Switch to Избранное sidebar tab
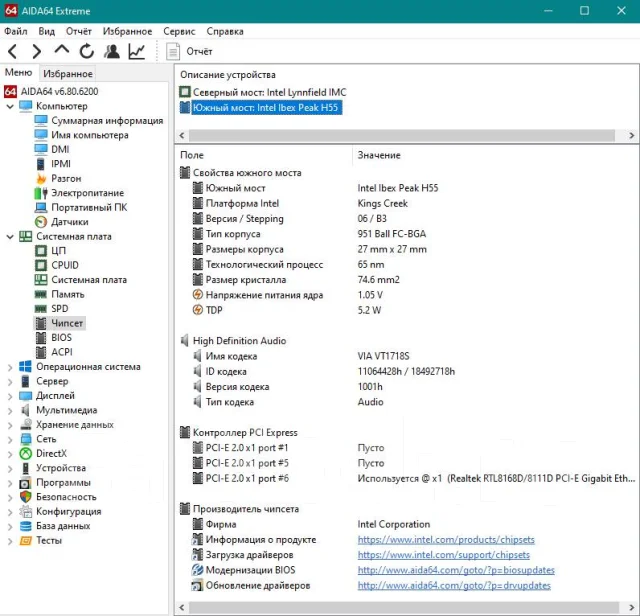Image resolution: width=640 pixels, height=616 pixels. 68,73
